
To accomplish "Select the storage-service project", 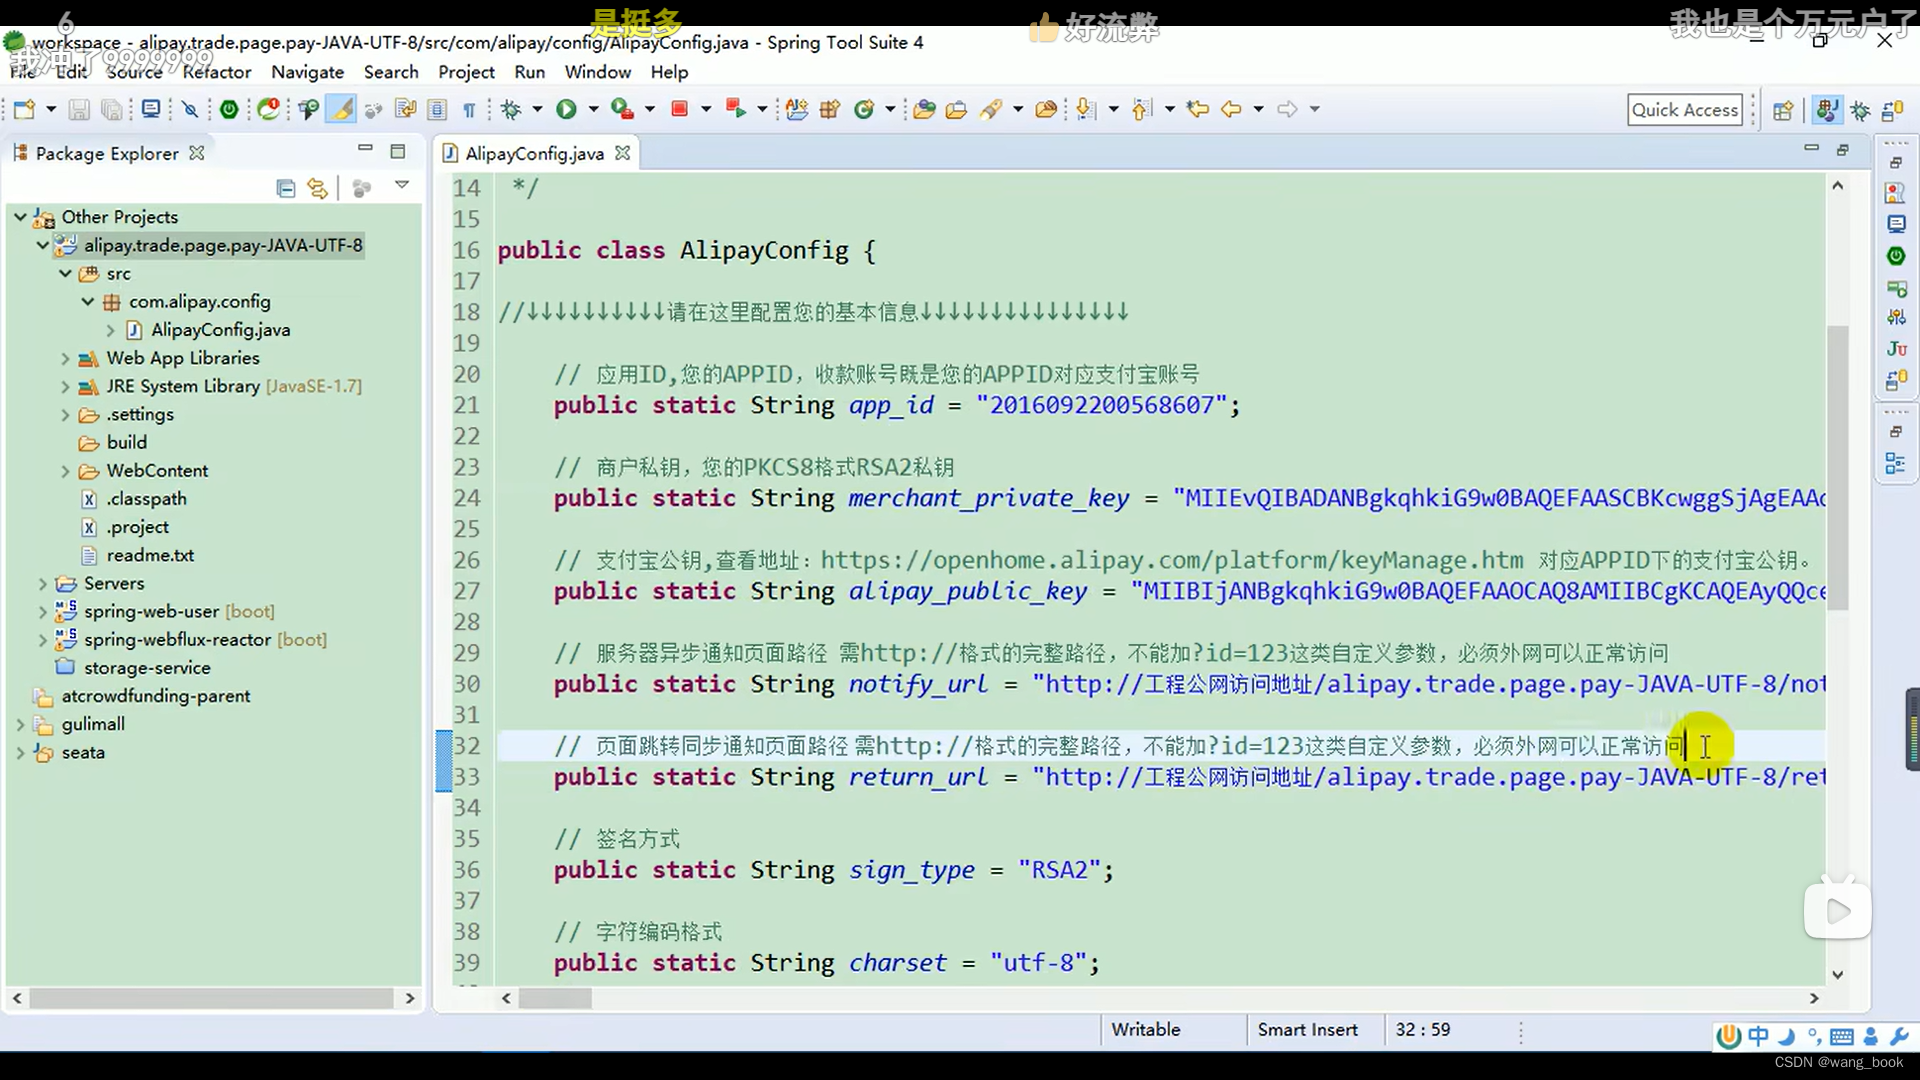I will click(147, 667).
